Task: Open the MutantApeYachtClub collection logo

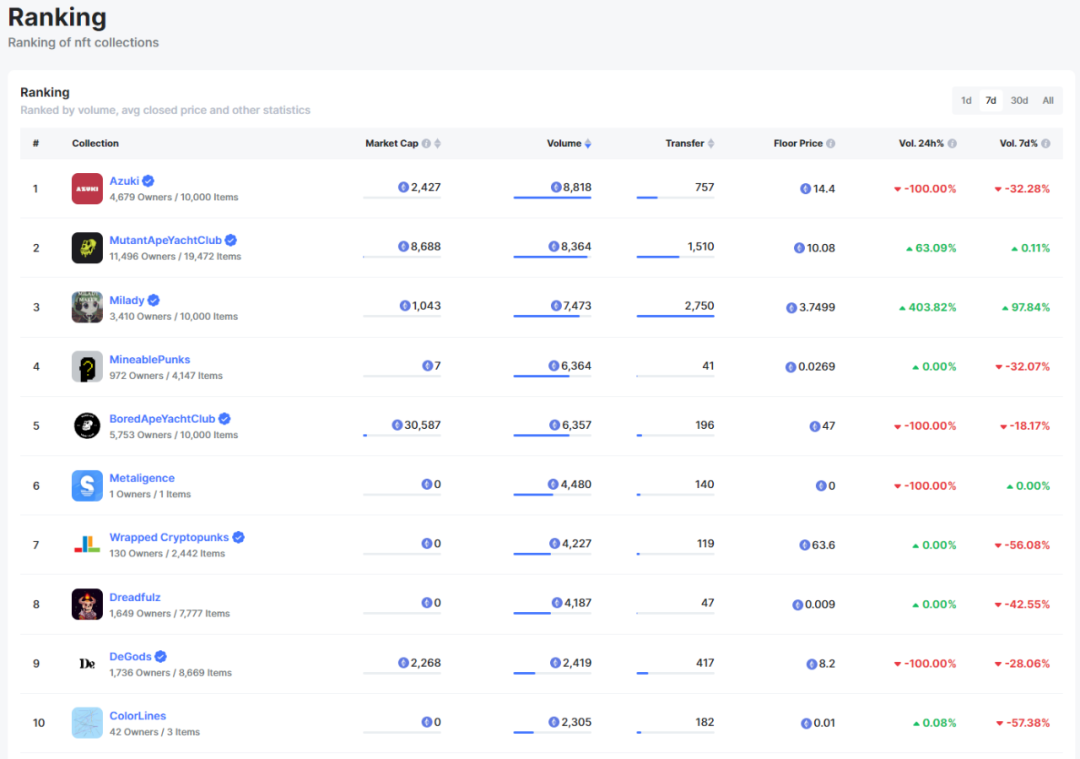Action: coord(87,248)
